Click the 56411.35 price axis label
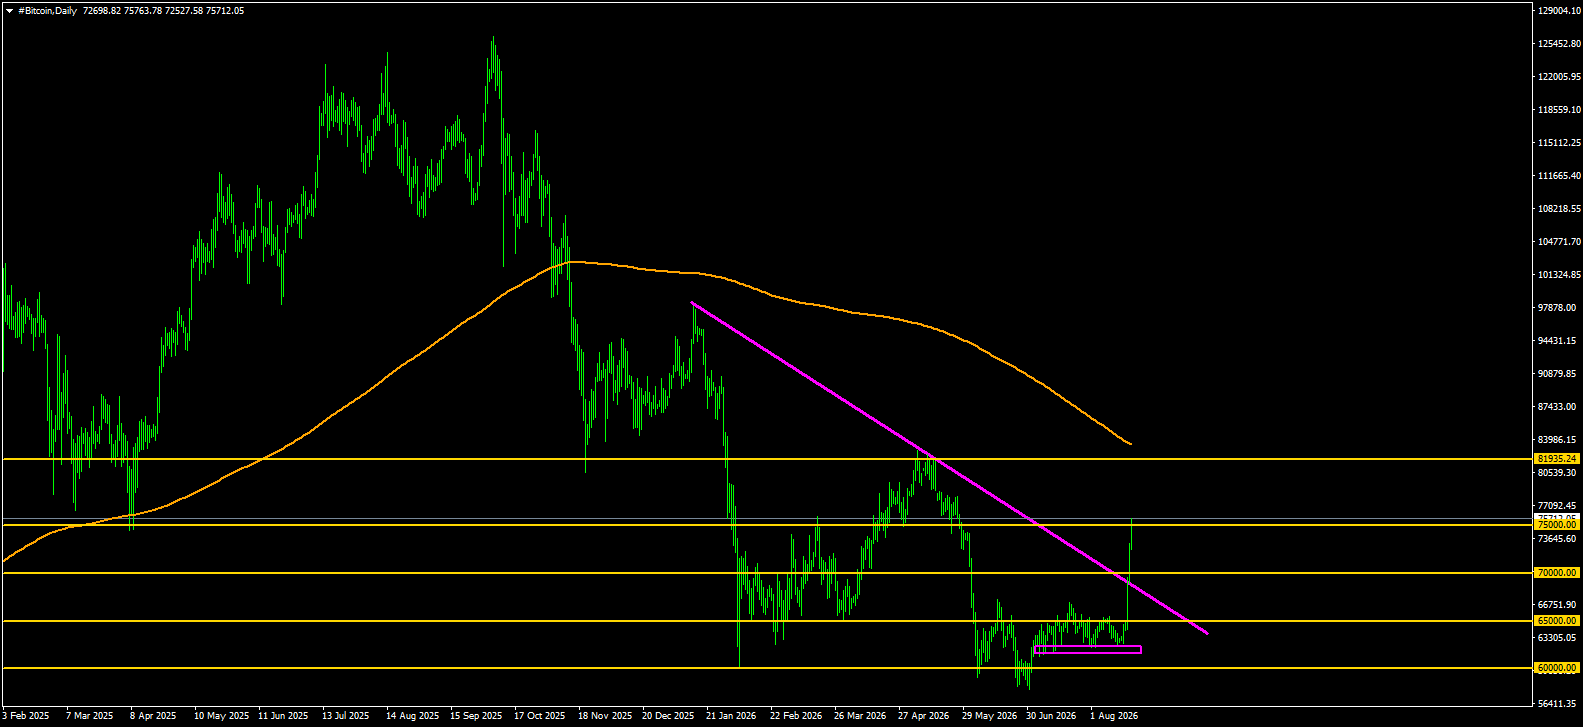The width and height of the screenshot is (1583, 727). [x=1558, y=704]
